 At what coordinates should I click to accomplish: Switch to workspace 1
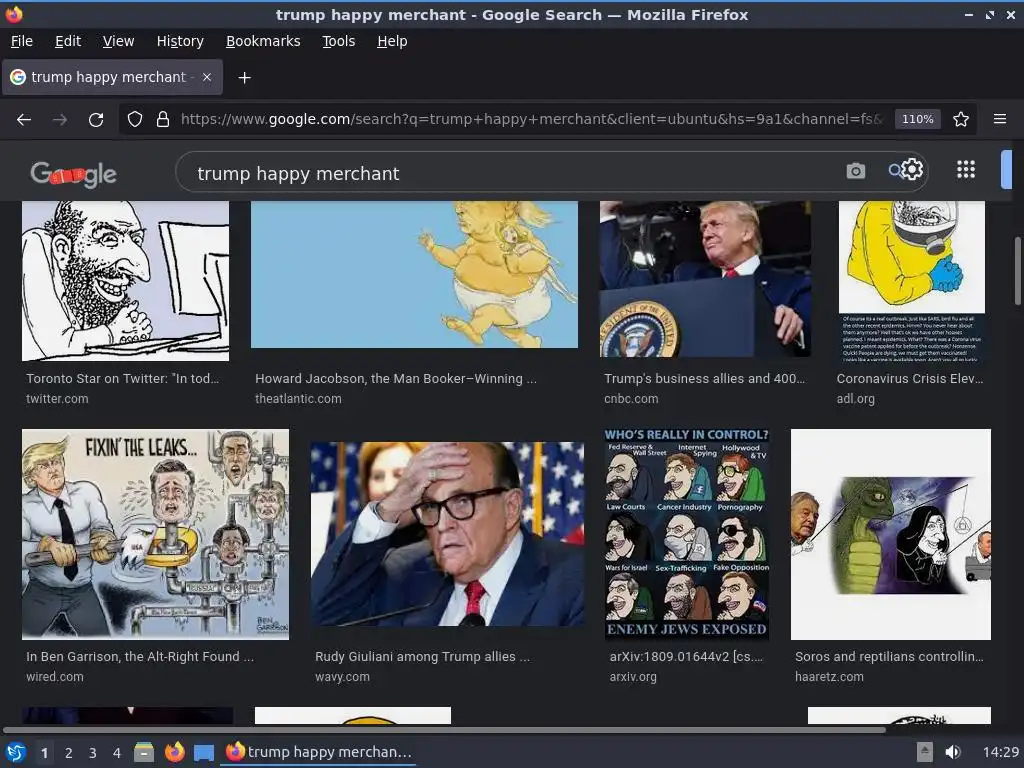click(44, 753)
